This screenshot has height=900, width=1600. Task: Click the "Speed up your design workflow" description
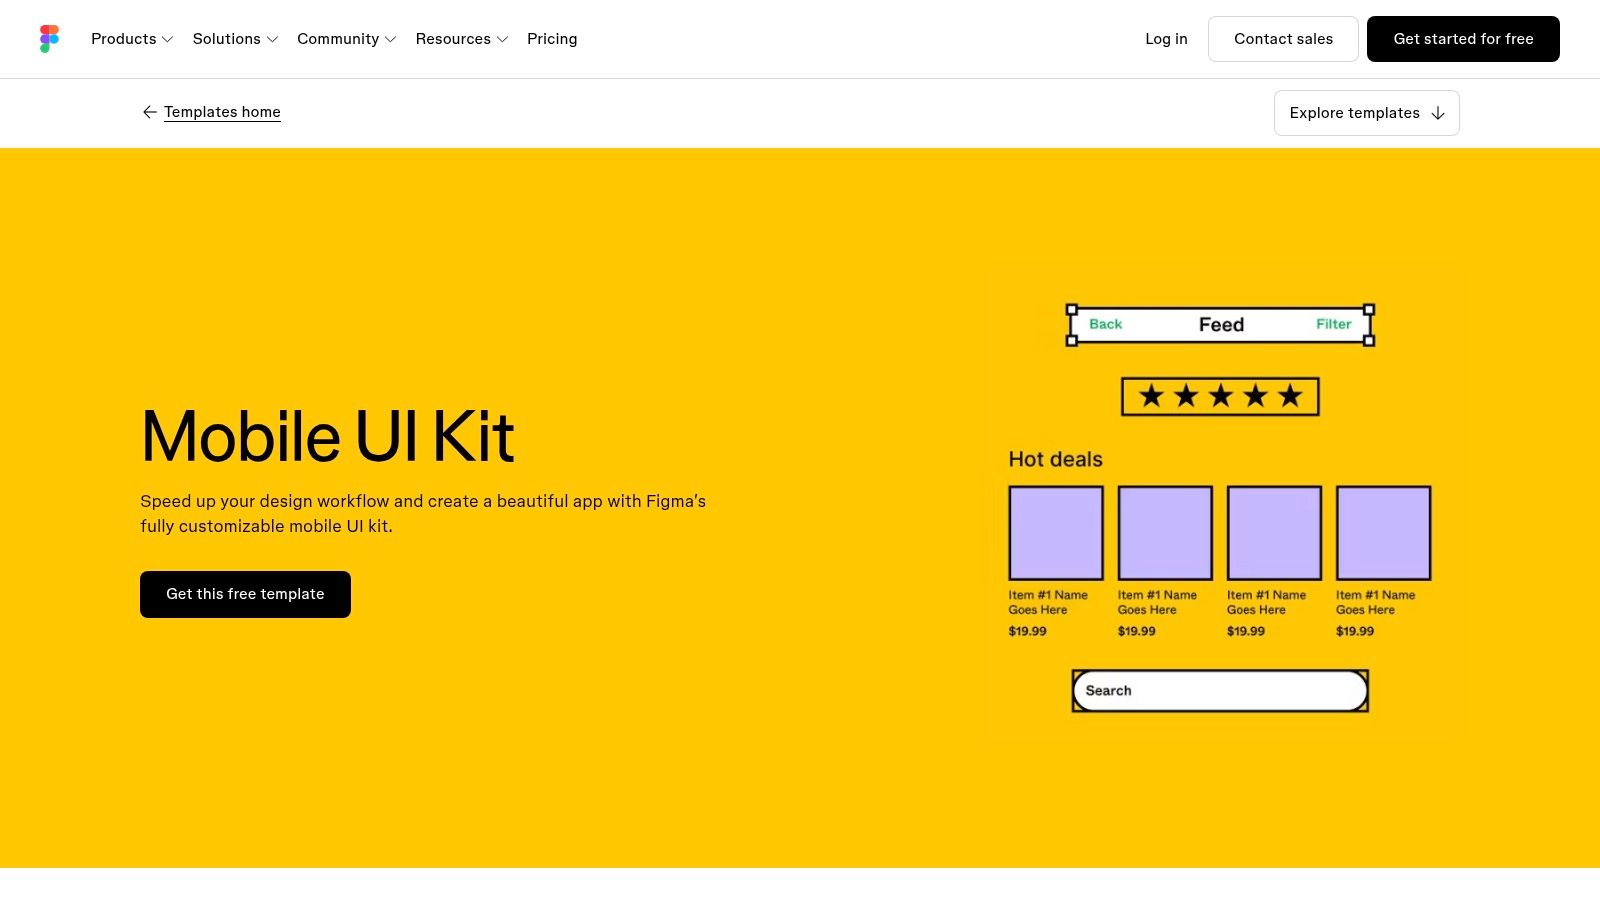coord(423,513)
